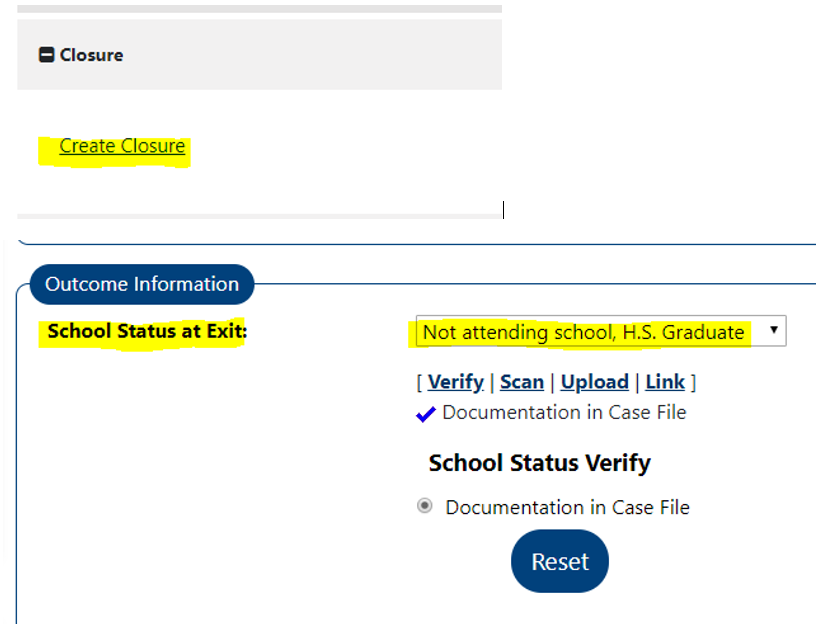Viewport: 834px width, 624px height.
Task: Click the Outcome Information section tab
Action: (142, 284)
